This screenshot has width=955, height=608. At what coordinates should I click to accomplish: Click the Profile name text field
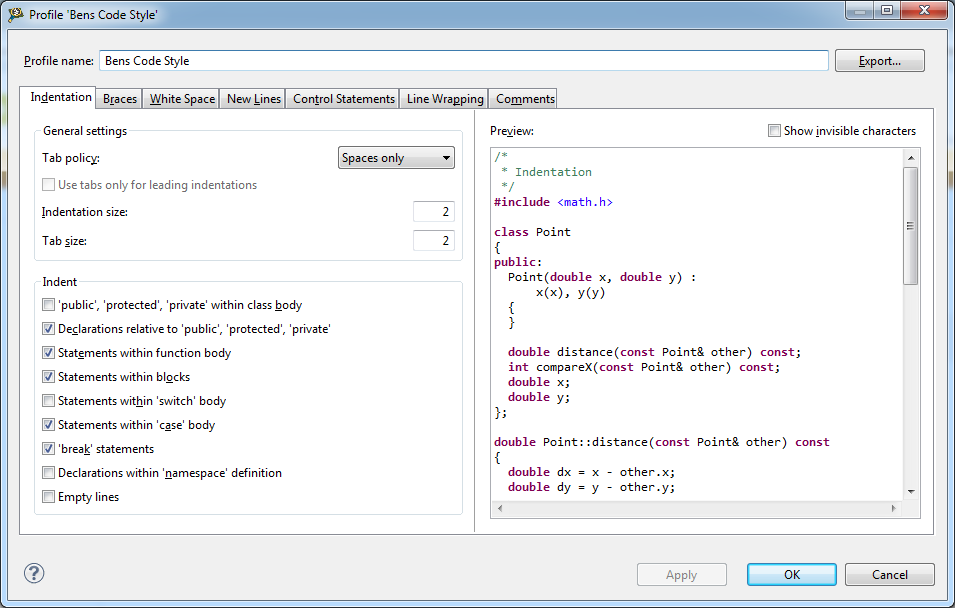463,61
